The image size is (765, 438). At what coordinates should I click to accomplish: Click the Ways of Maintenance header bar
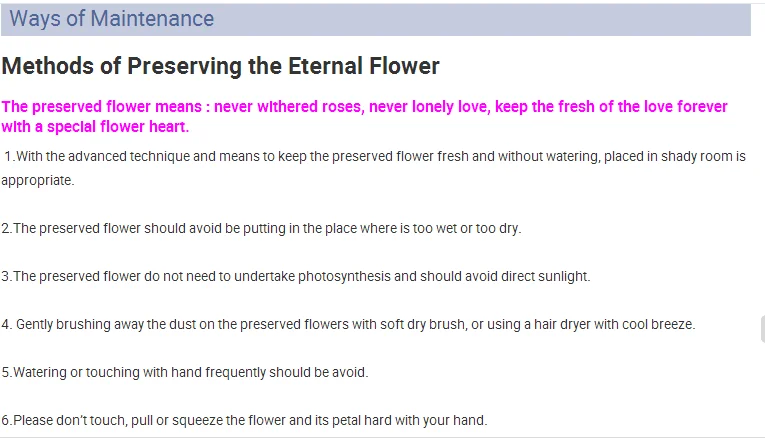click(x=376, y=20)
